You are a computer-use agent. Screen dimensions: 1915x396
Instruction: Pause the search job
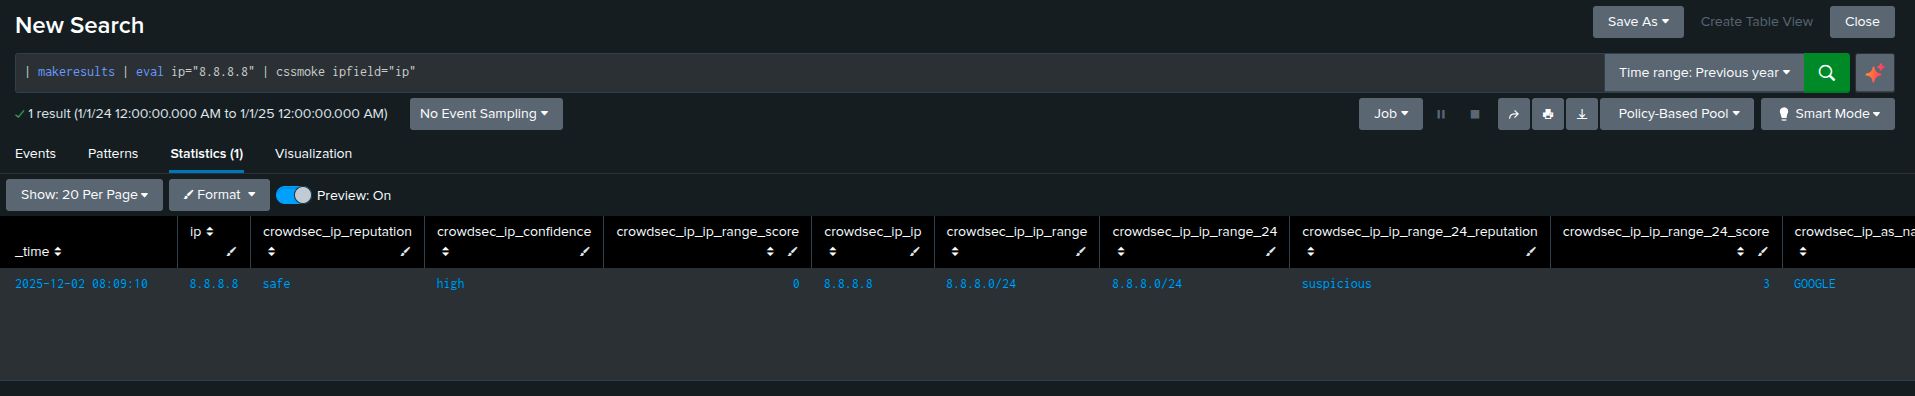click(x=1441, y=114)
